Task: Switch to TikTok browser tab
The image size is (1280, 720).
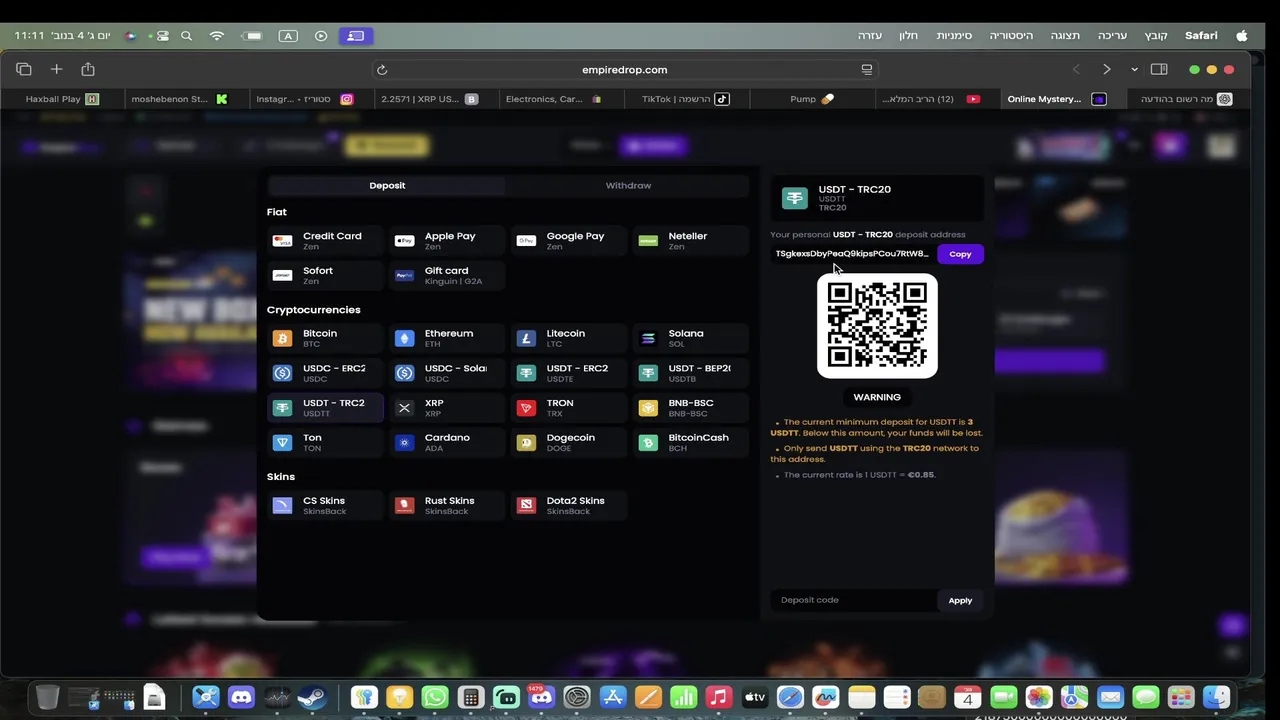Action: pos(686,99)
